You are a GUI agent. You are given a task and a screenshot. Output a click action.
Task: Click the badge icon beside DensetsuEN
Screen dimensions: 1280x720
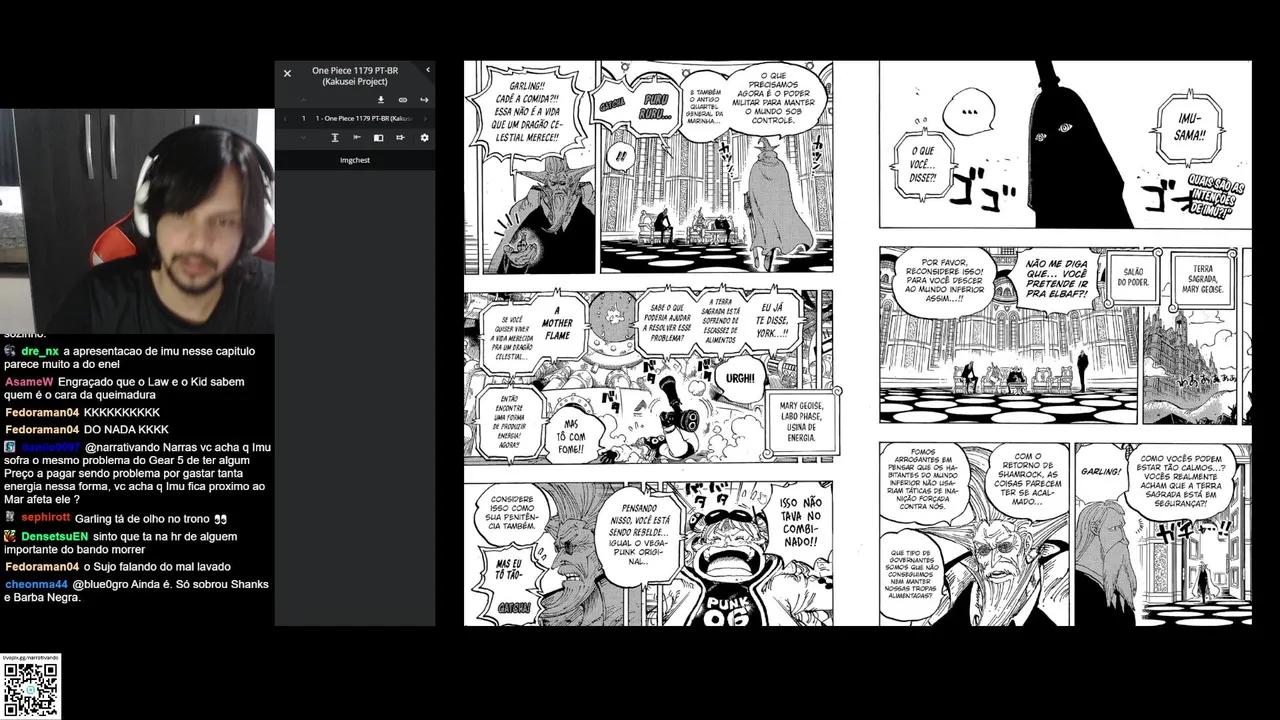click(x=10, y=536)
